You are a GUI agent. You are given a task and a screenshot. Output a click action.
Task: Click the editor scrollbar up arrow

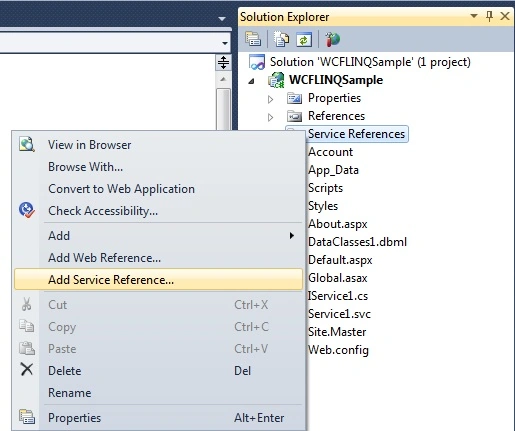(223, 79)
